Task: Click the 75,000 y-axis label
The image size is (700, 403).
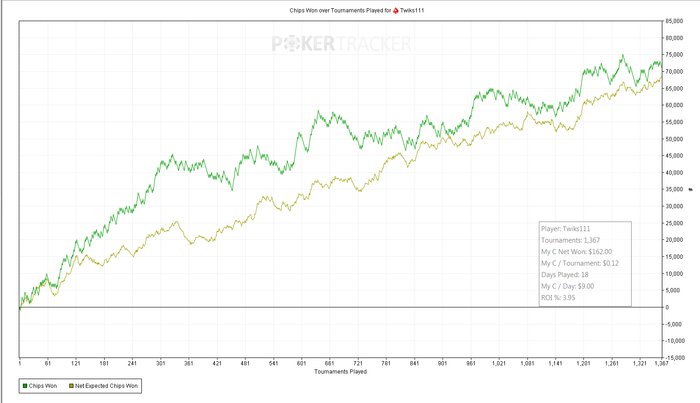Action: [674, 55]
